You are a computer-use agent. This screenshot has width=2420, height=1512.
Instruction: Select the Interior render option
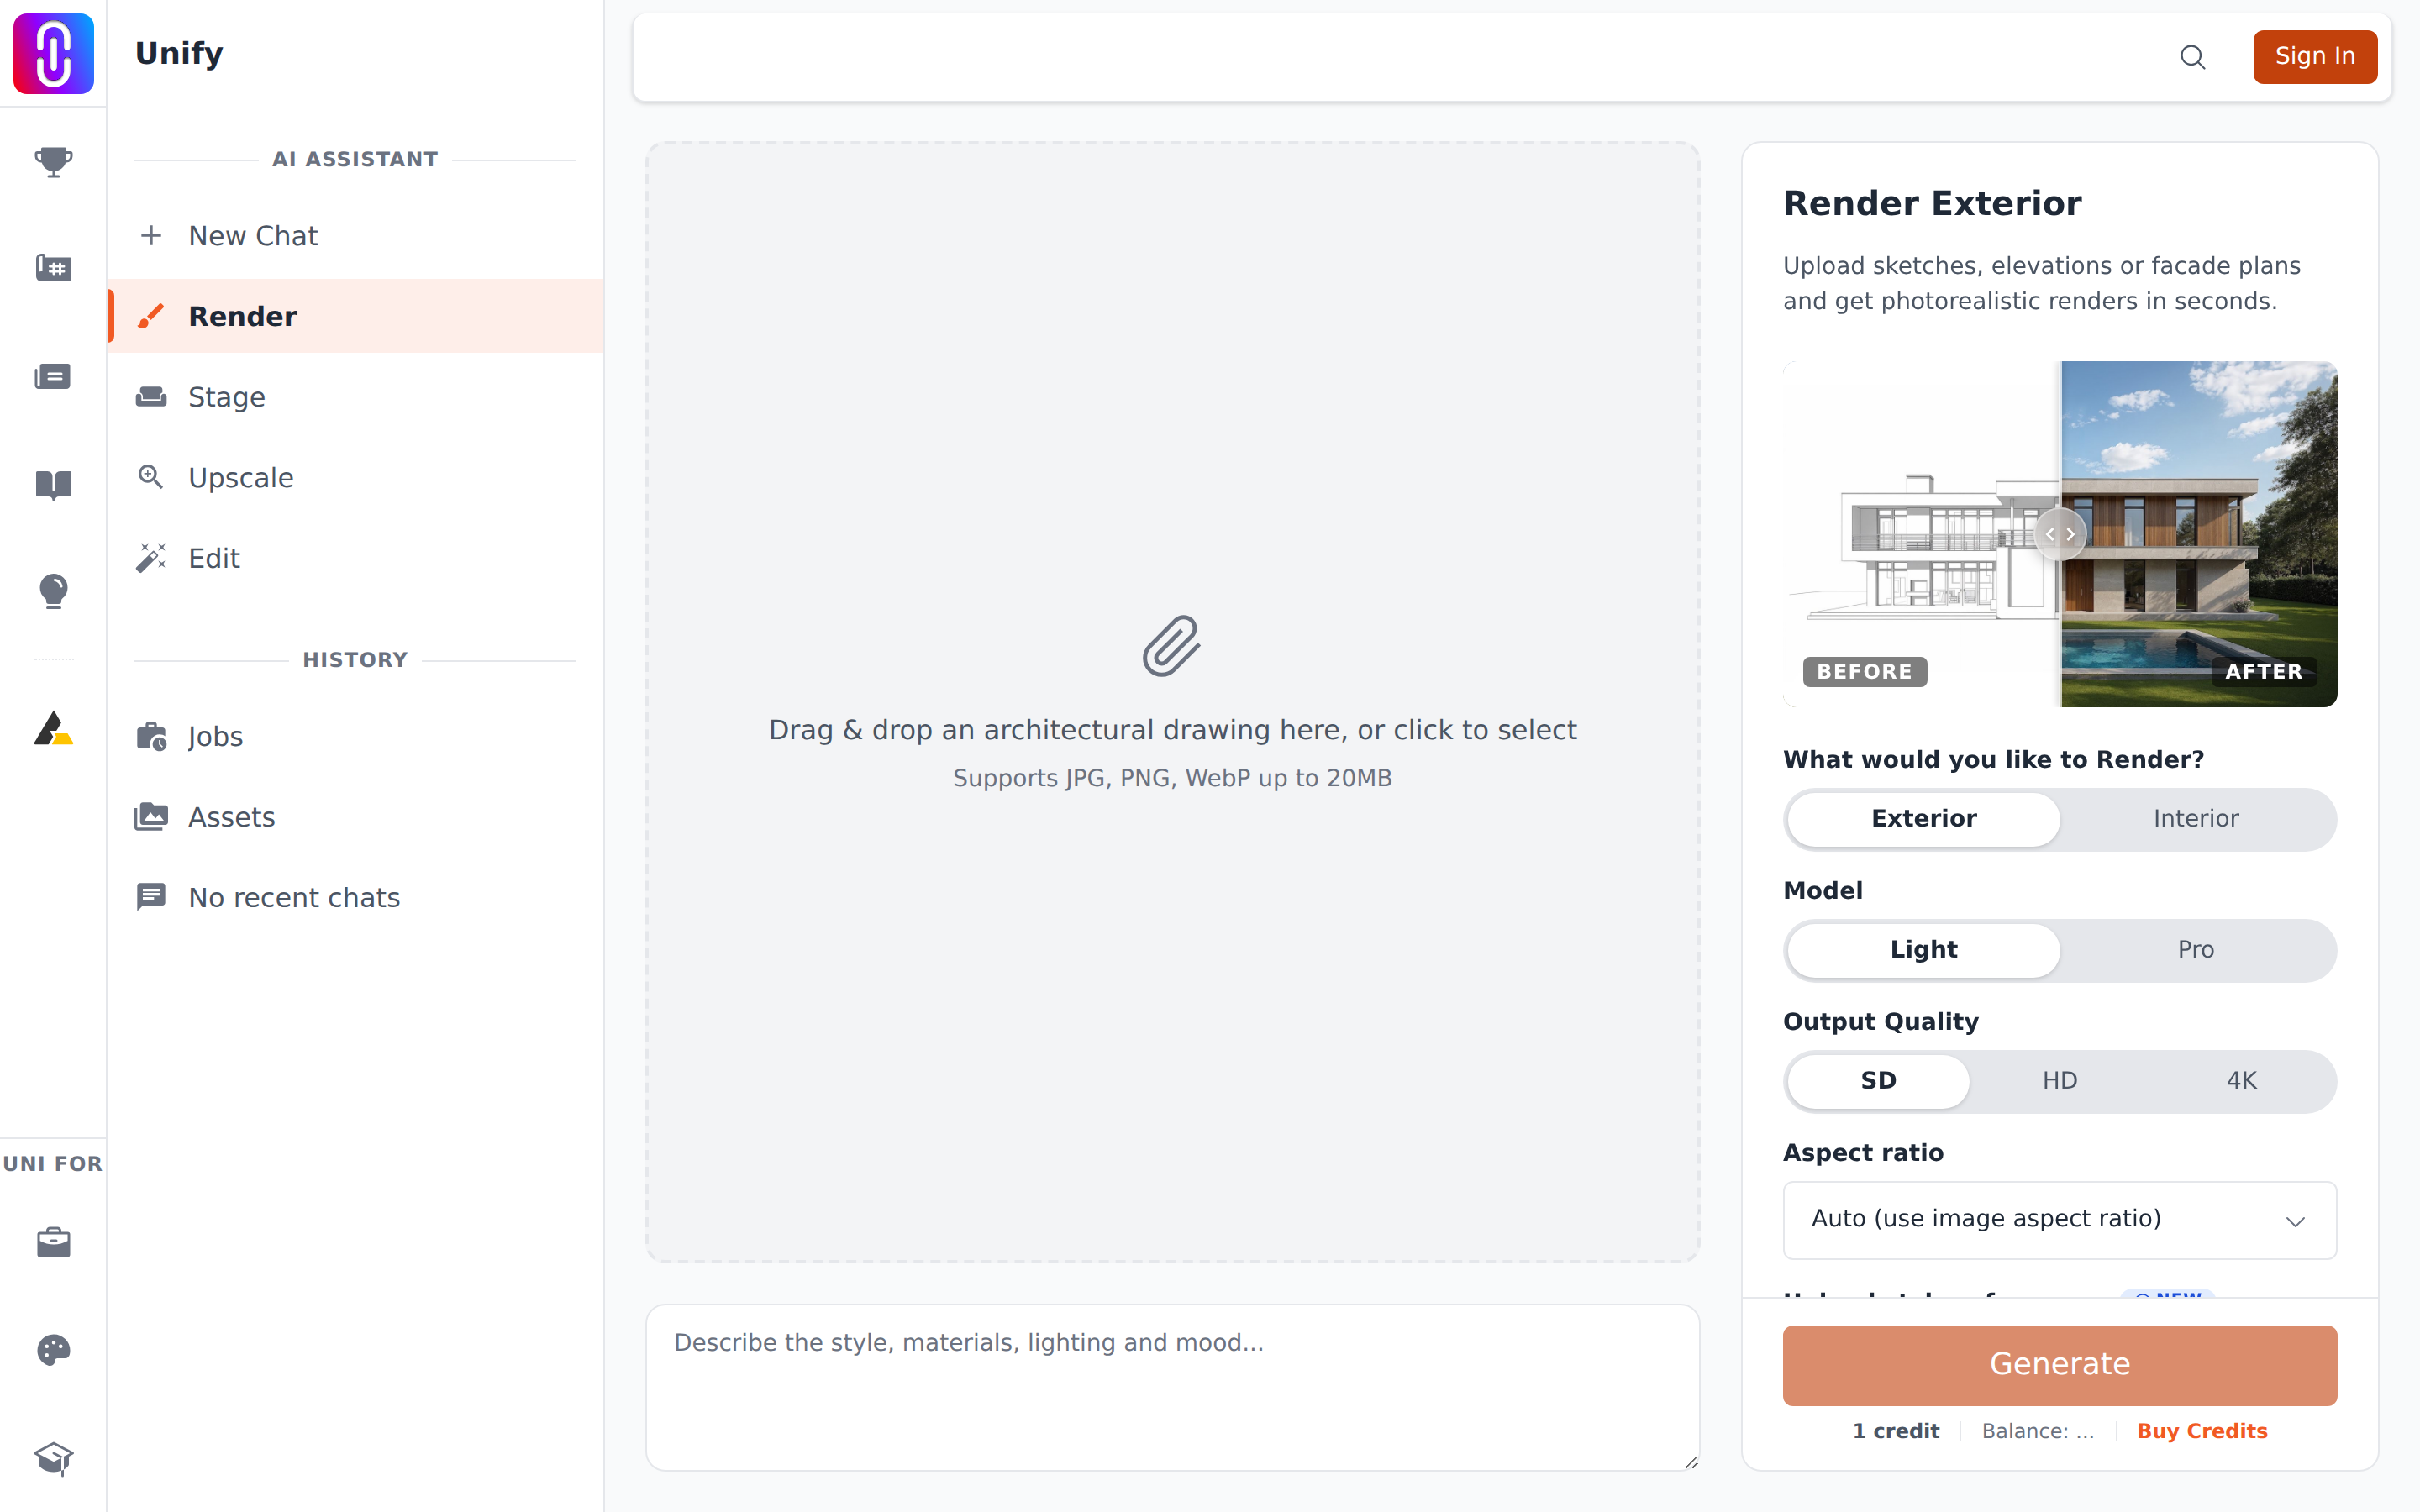[x=2195, y=818]
